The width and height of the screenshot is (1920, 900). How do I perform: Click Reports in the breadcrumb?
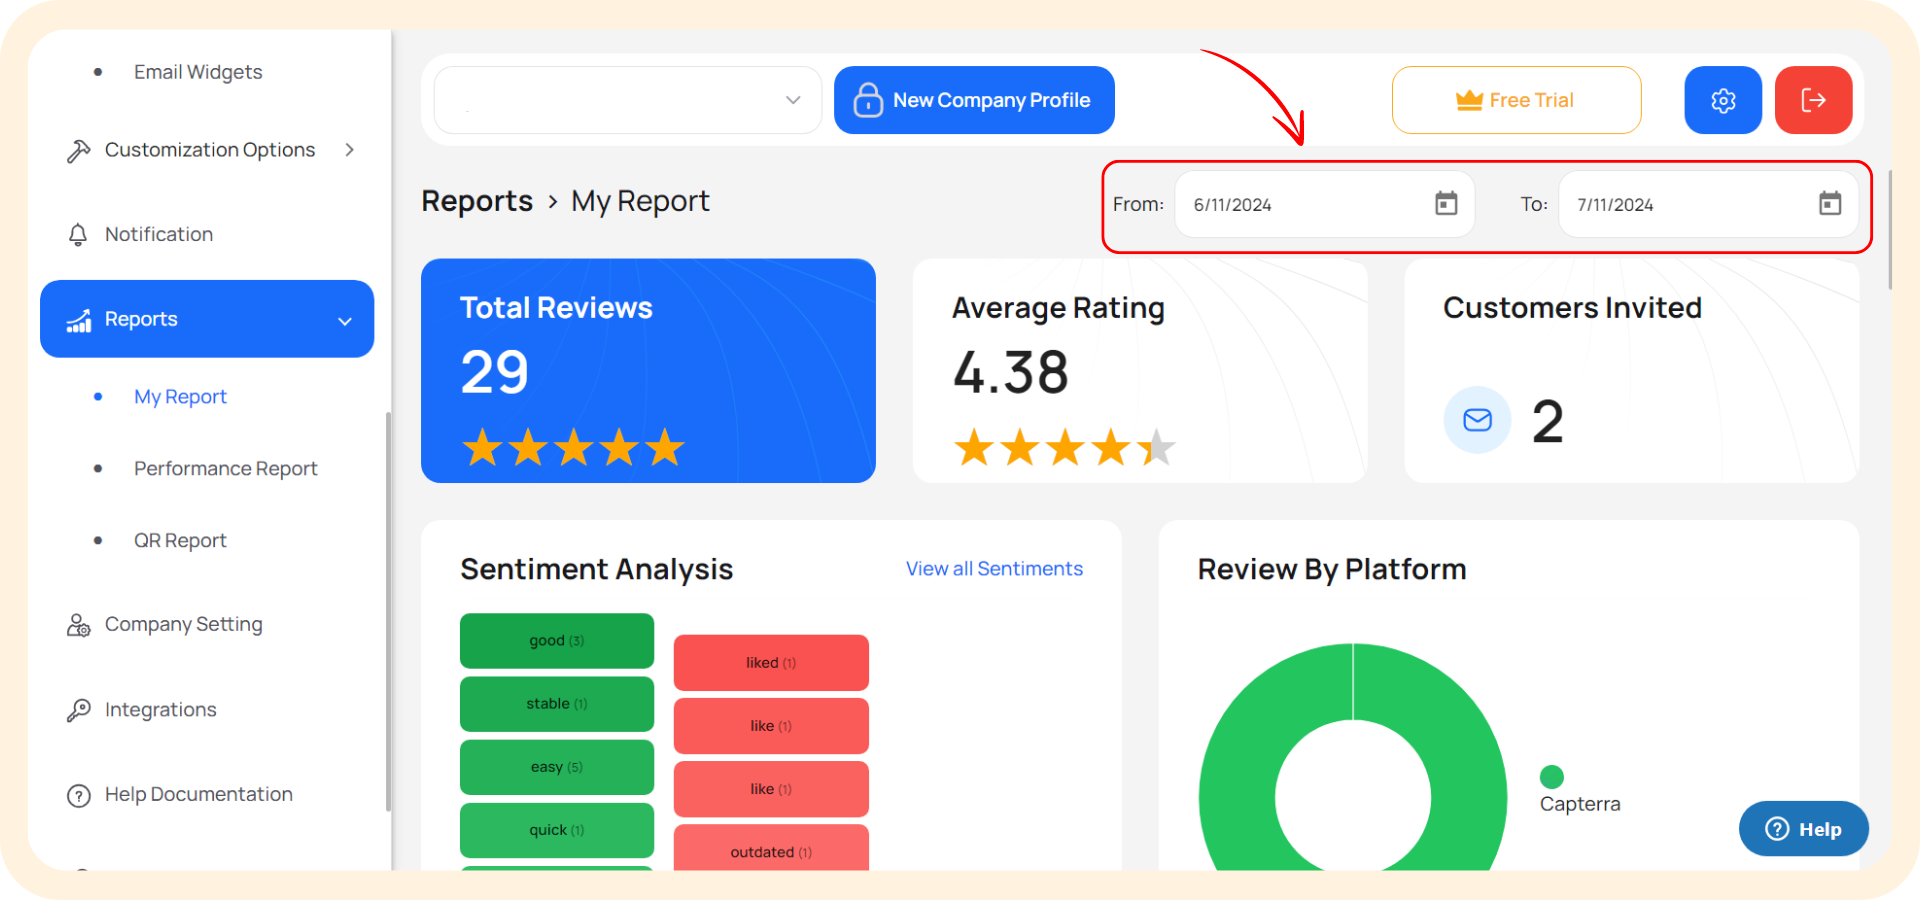point(477,201)
